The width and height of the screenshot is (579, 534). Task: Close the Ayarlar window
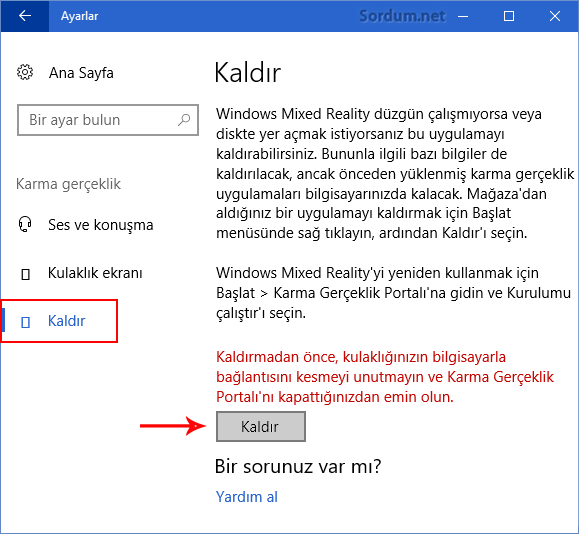(555, 16)
